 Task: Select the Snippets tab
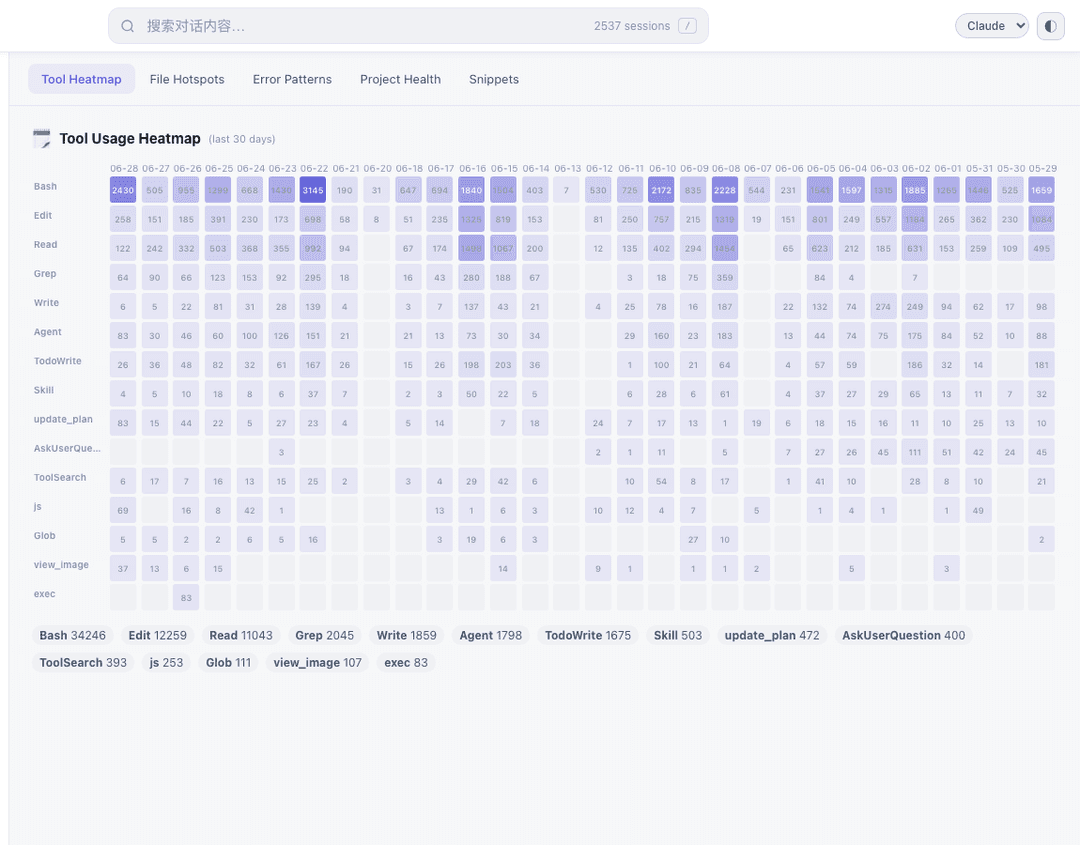[x=494, y=79]
